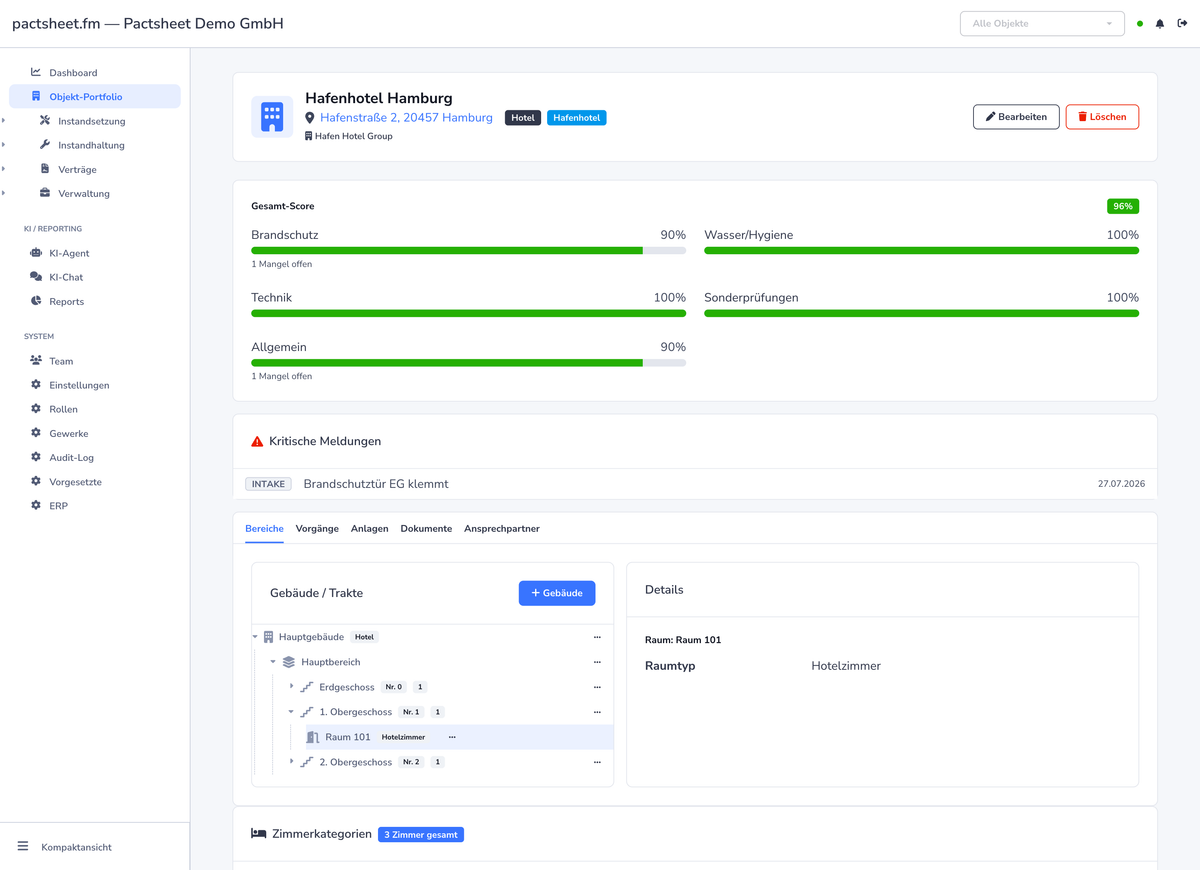Viewport: 1200px width, 870px height.
Task: Open Erdgeschoss row options menu
Action: (597, 687)
